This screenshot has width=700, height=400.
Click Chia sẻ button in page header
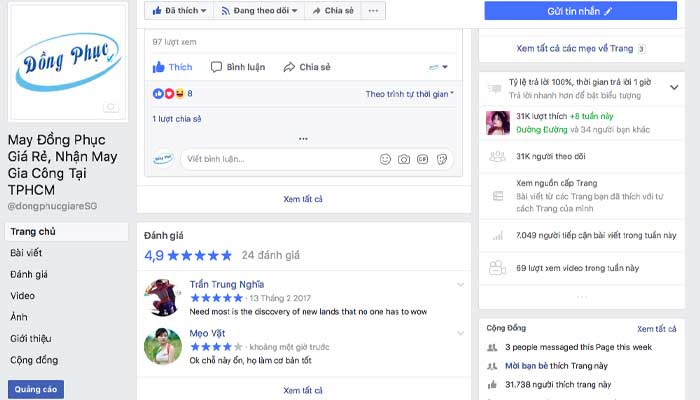[333, 10]
